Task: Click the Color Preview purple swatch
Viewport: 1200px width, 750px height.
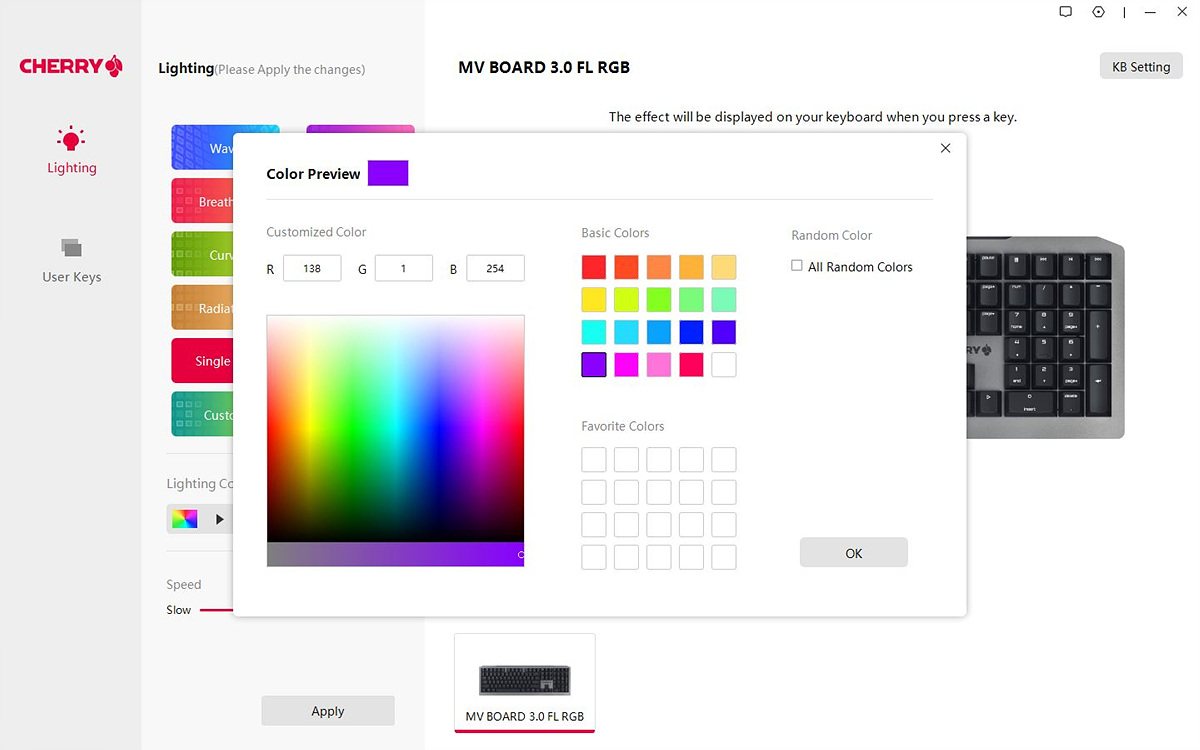Action: click(388, 173)
